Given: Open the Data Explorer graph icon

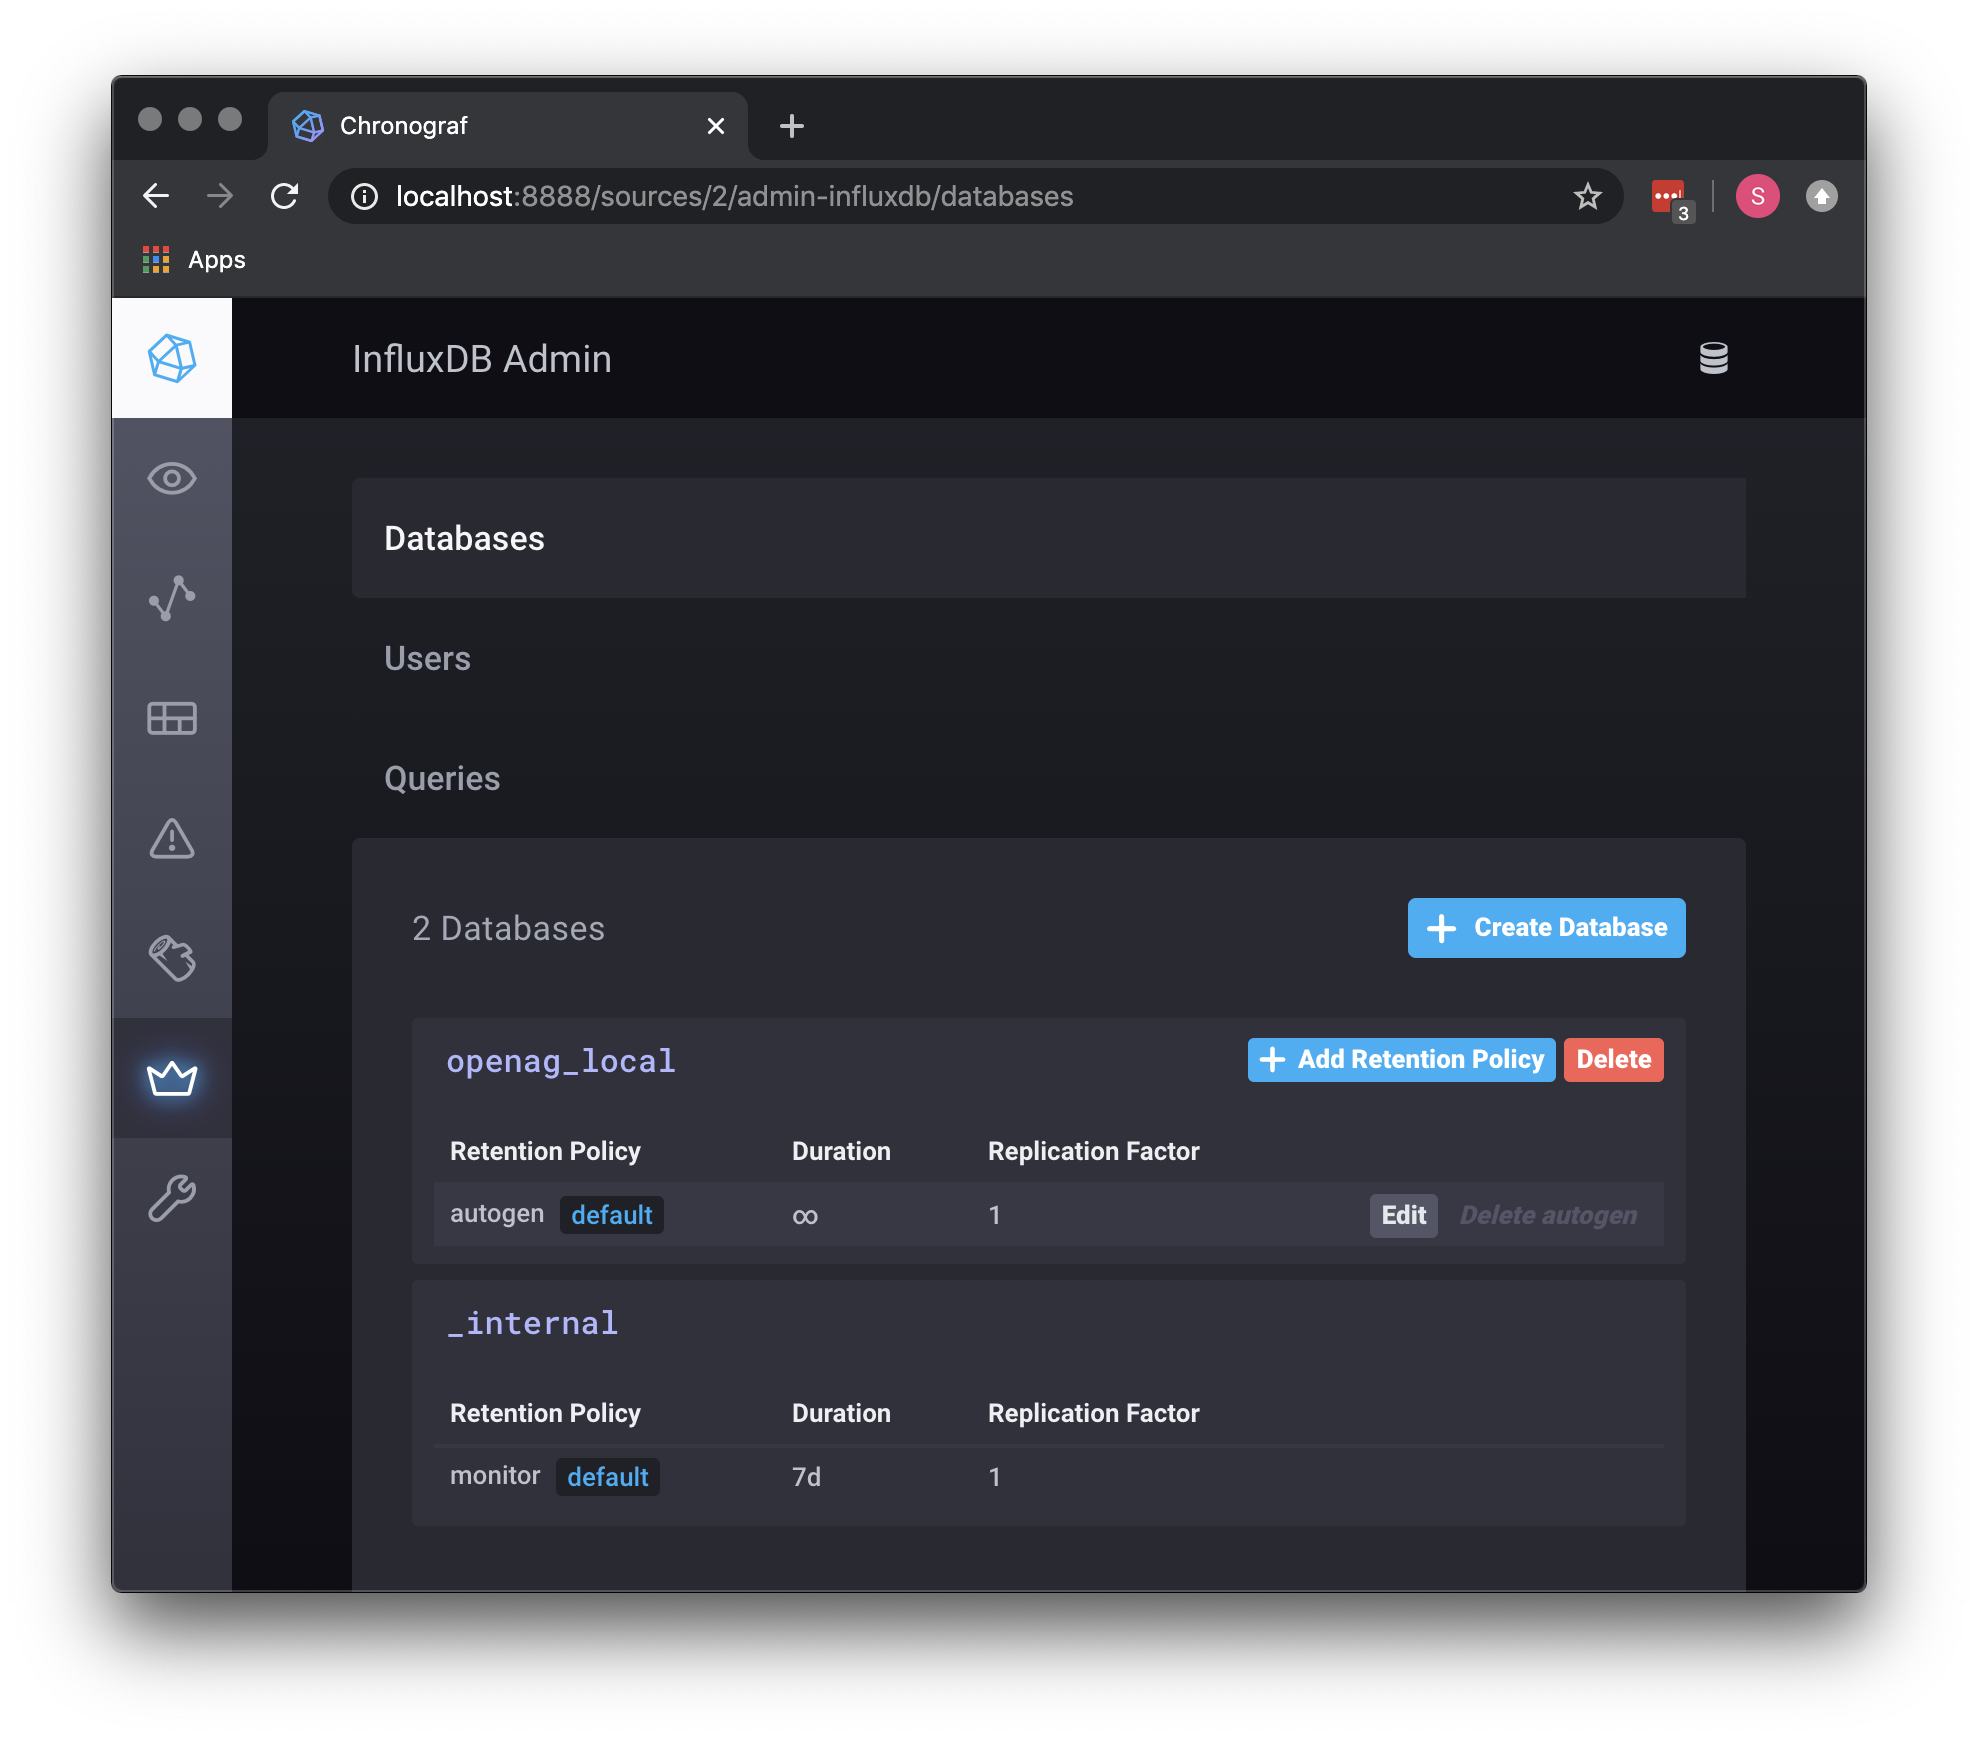Looking at the screenshot, I should click(172, 598).
